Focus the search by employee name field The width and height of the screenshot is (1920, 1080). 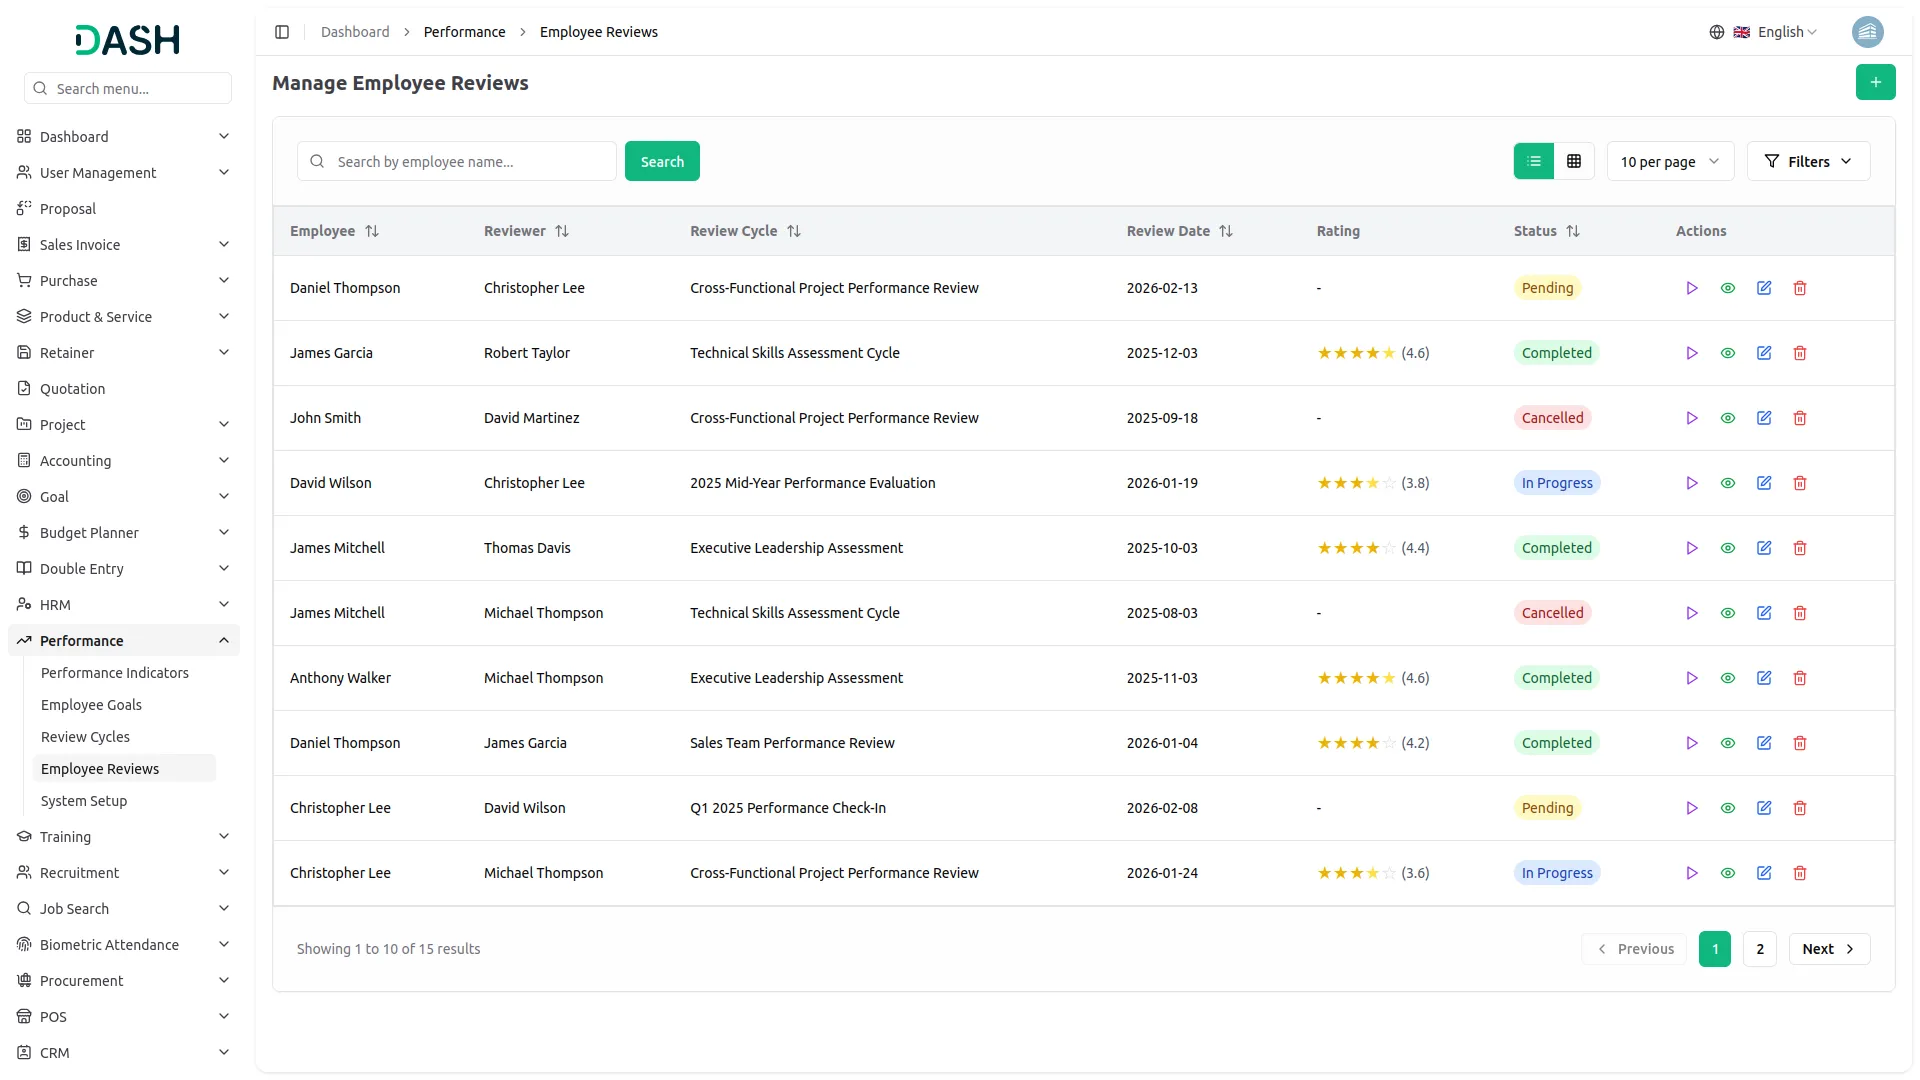(465, 161)
